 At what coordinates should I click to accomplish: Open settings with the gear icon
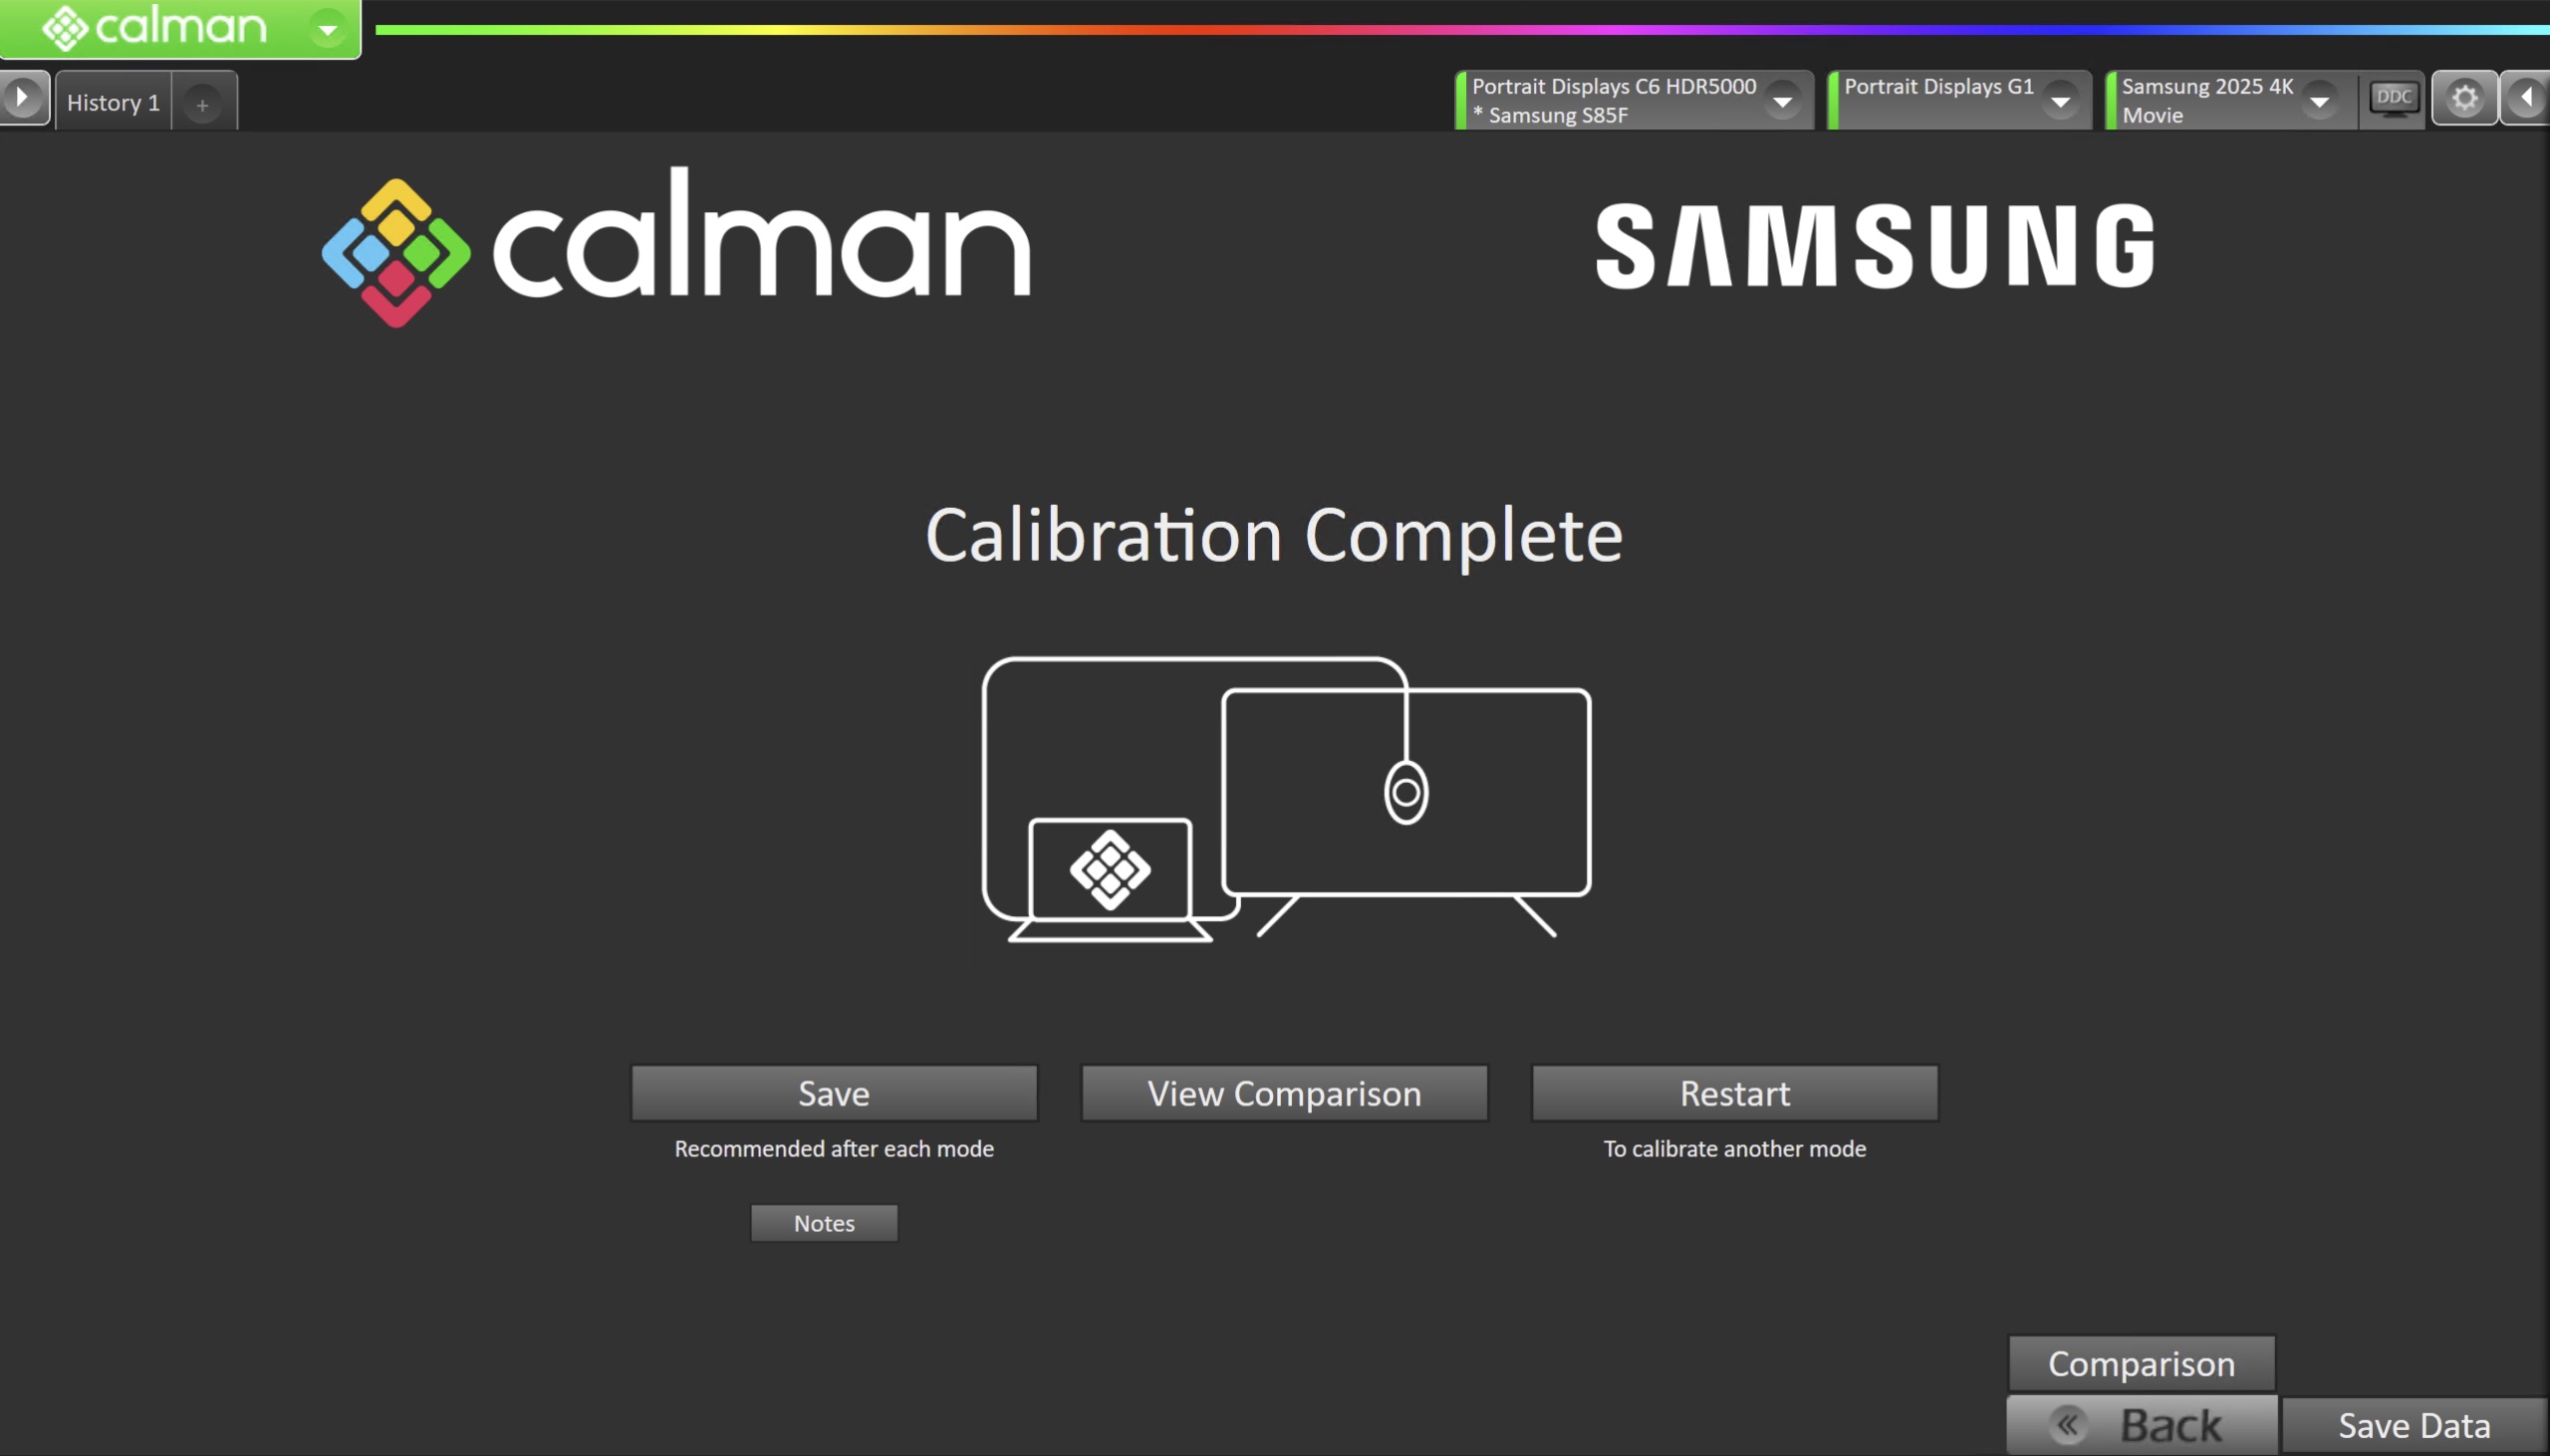coord(2464,98)
